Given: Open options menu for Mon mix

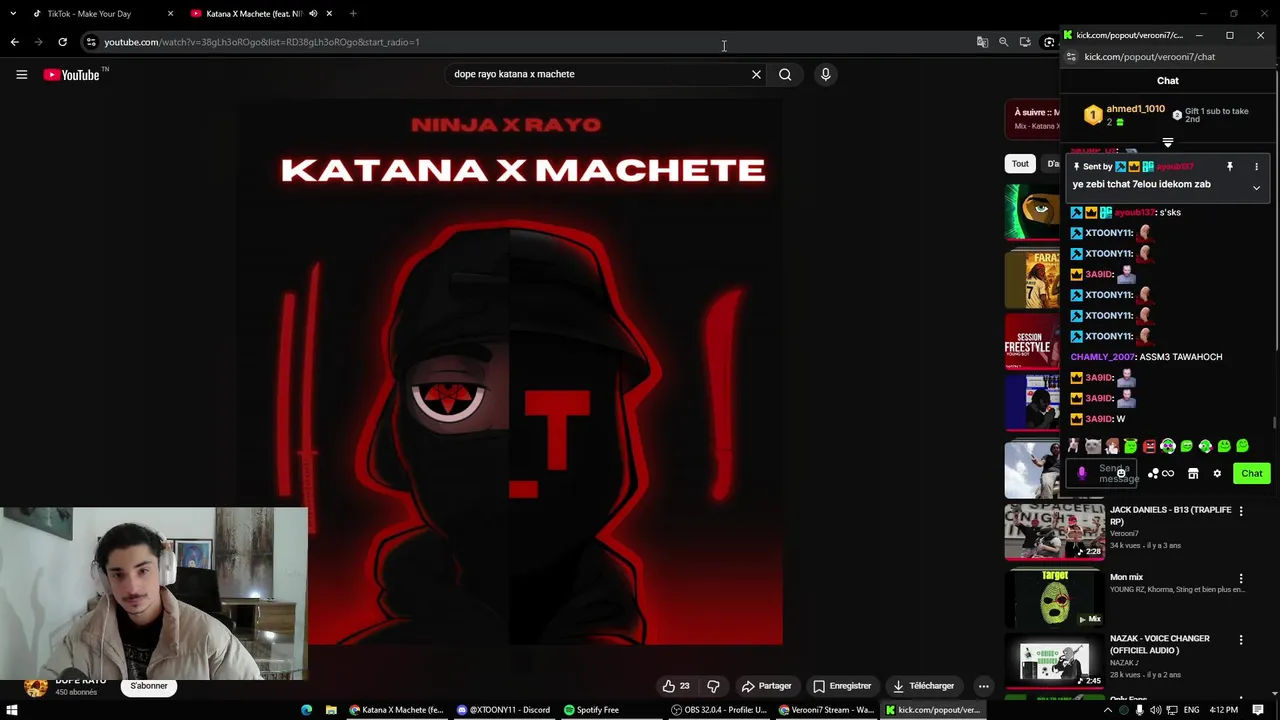Looking at the screenshot, I should point(1241,578).
